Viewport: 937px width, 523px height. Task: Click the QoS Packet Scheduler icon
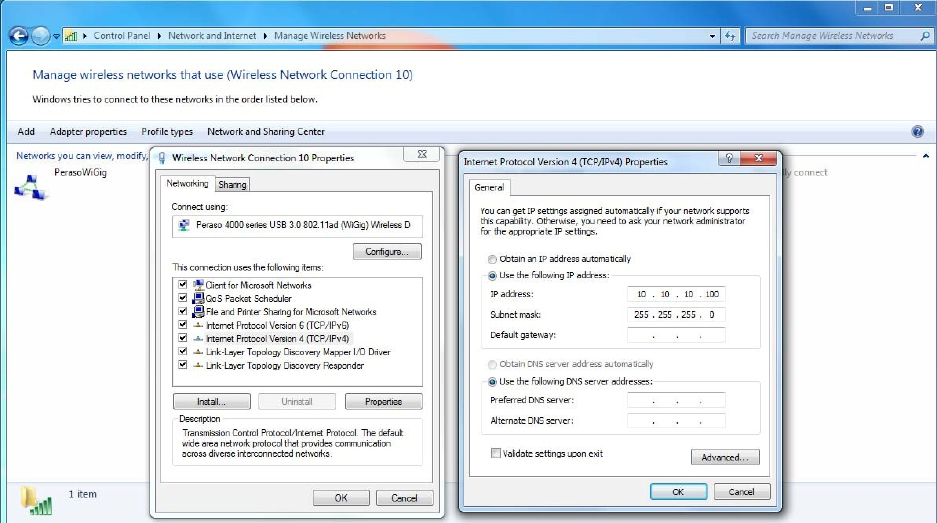[x=198, y=298]
